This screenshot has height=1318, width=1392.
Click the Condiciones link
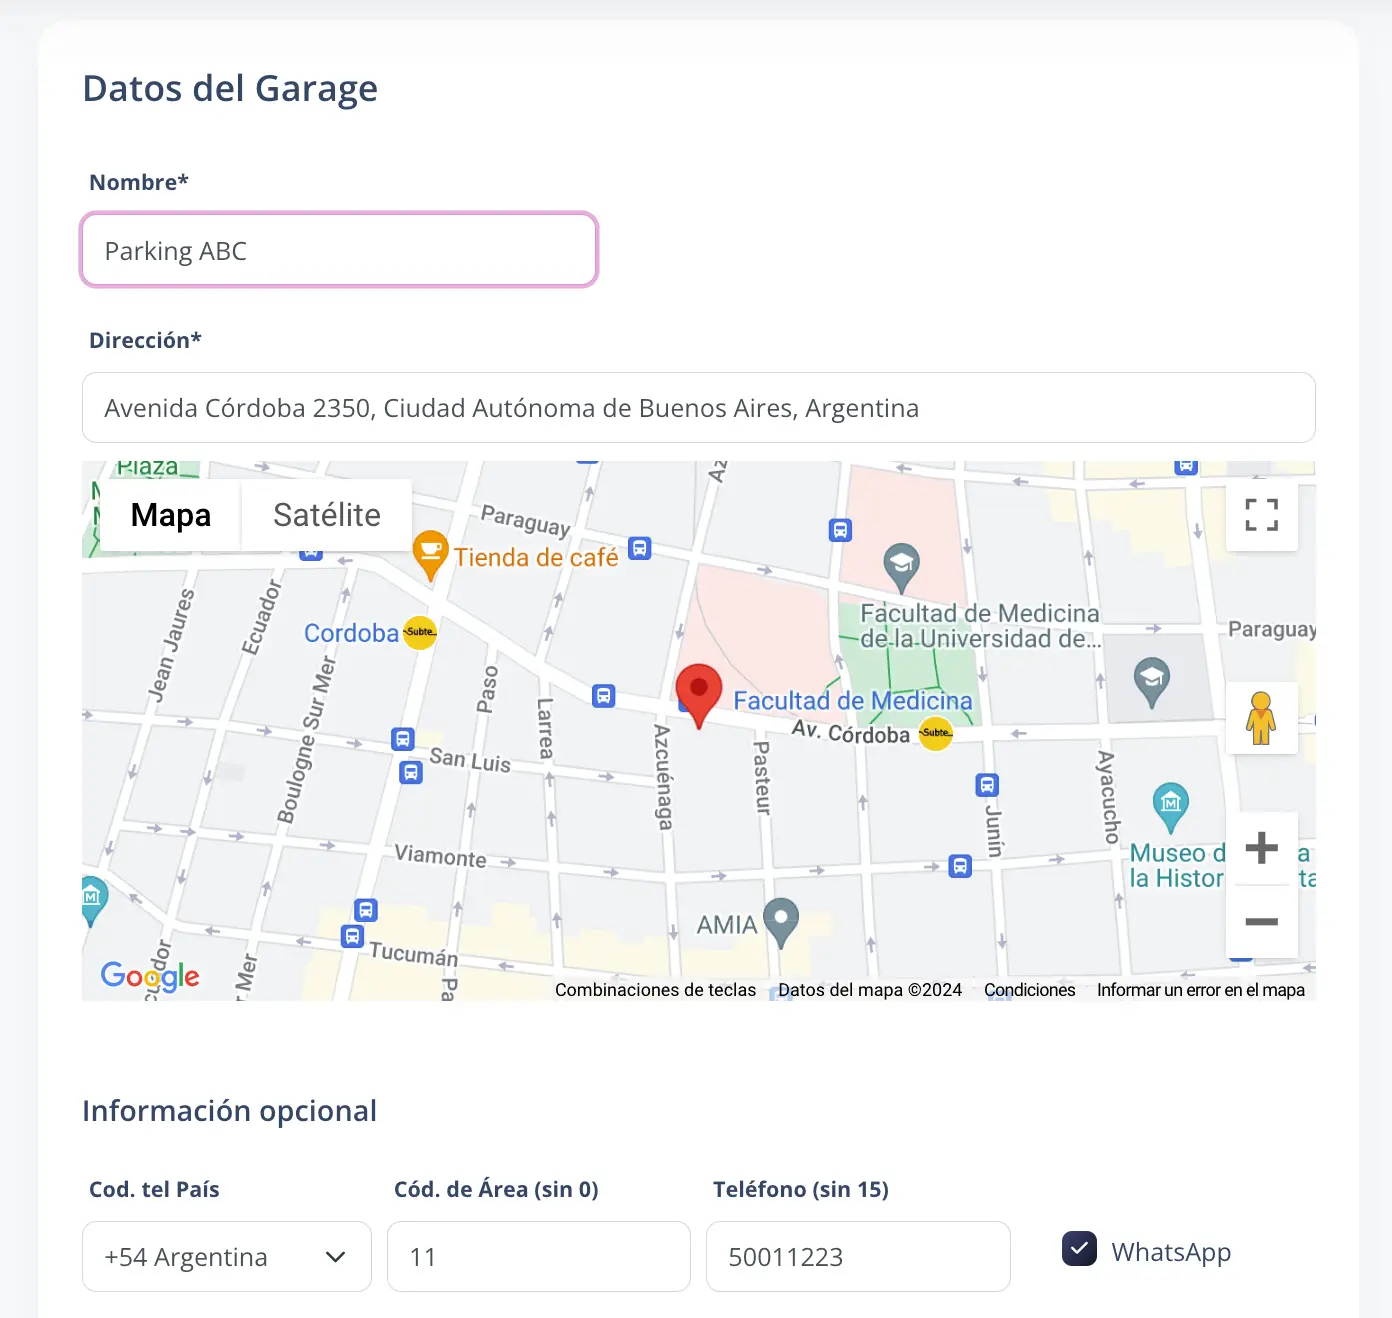[1029, 989]
